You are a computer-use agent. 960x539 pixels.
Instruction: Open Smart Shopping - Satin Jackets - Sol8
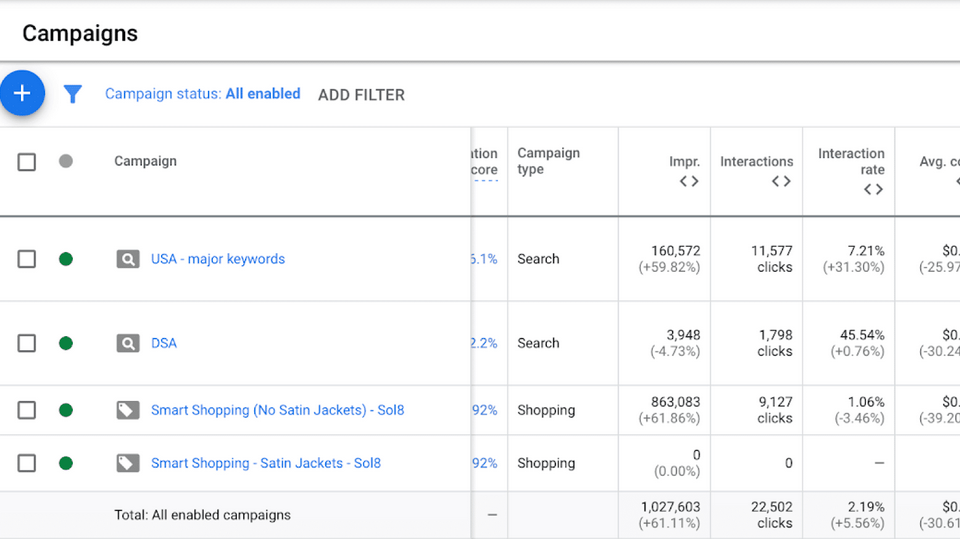[x=266, y=463]
